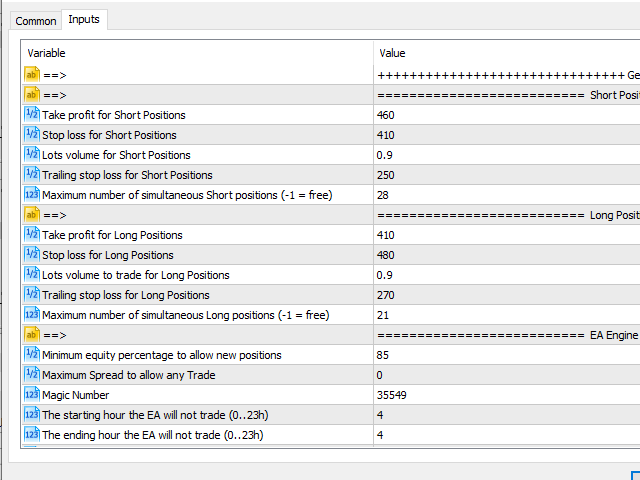Click the icon beside Stop loss for Long Positions

tap(32, 254)
